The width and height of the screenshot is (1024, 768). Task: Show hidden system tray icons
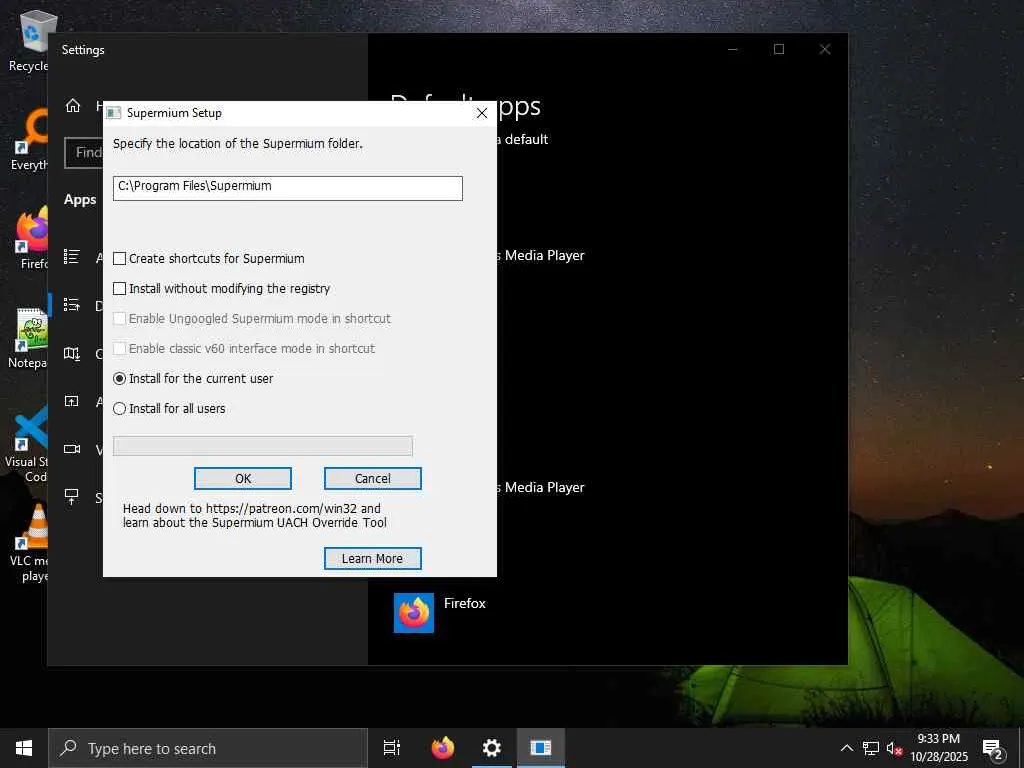click(x=846, y=748)
